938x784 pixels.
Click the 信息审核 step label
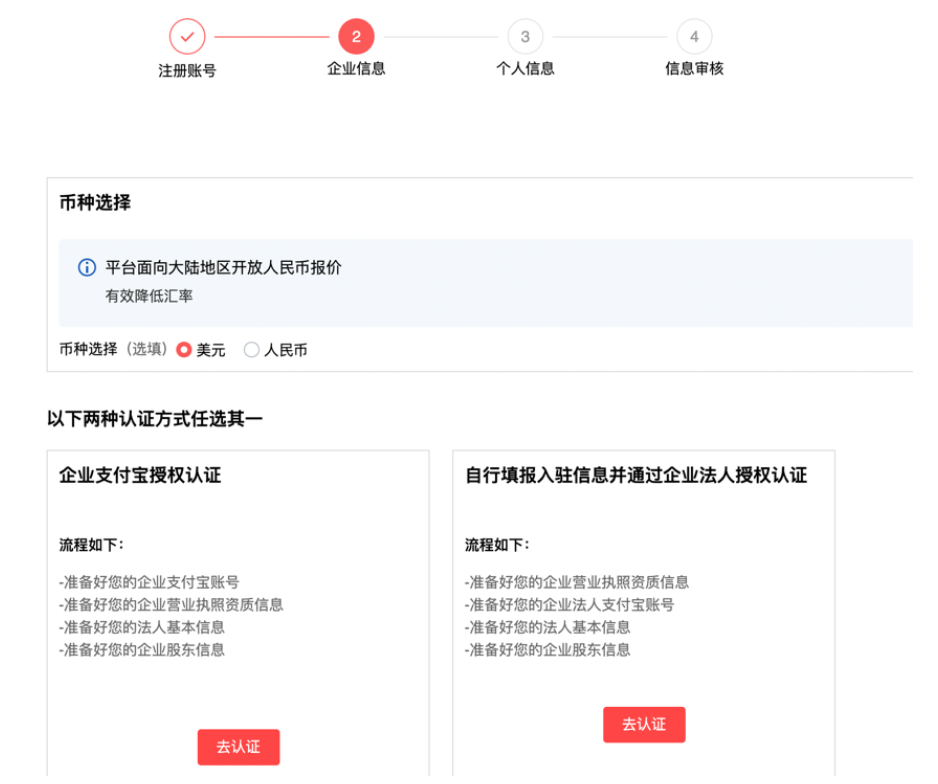point(694,69)
